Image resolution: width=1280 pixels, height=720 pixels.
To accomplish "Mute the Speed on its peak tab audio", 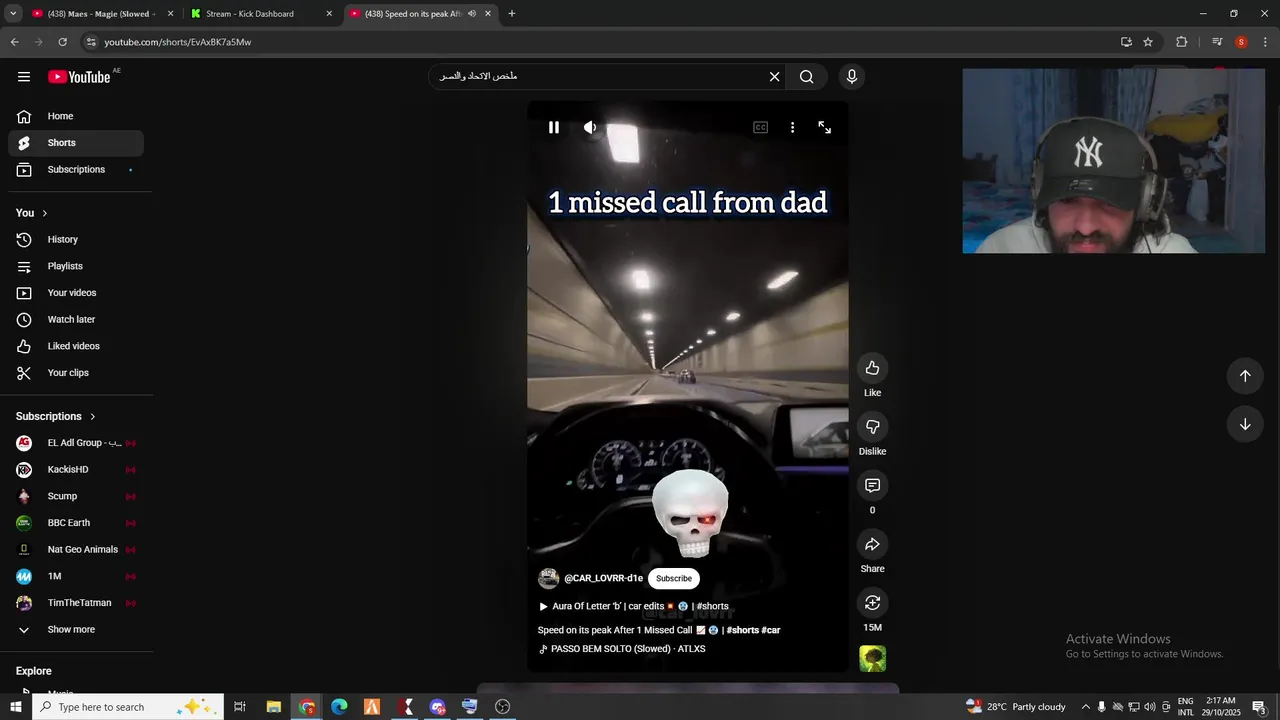I will (471, 14).
